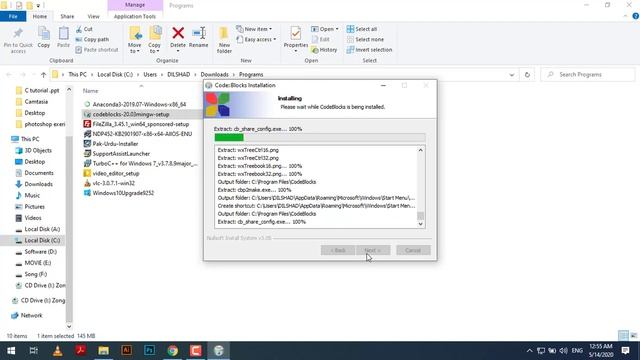Select Windows10Upgrade9252 file
This screenshot has height=360, width=640.
[123, 193]
